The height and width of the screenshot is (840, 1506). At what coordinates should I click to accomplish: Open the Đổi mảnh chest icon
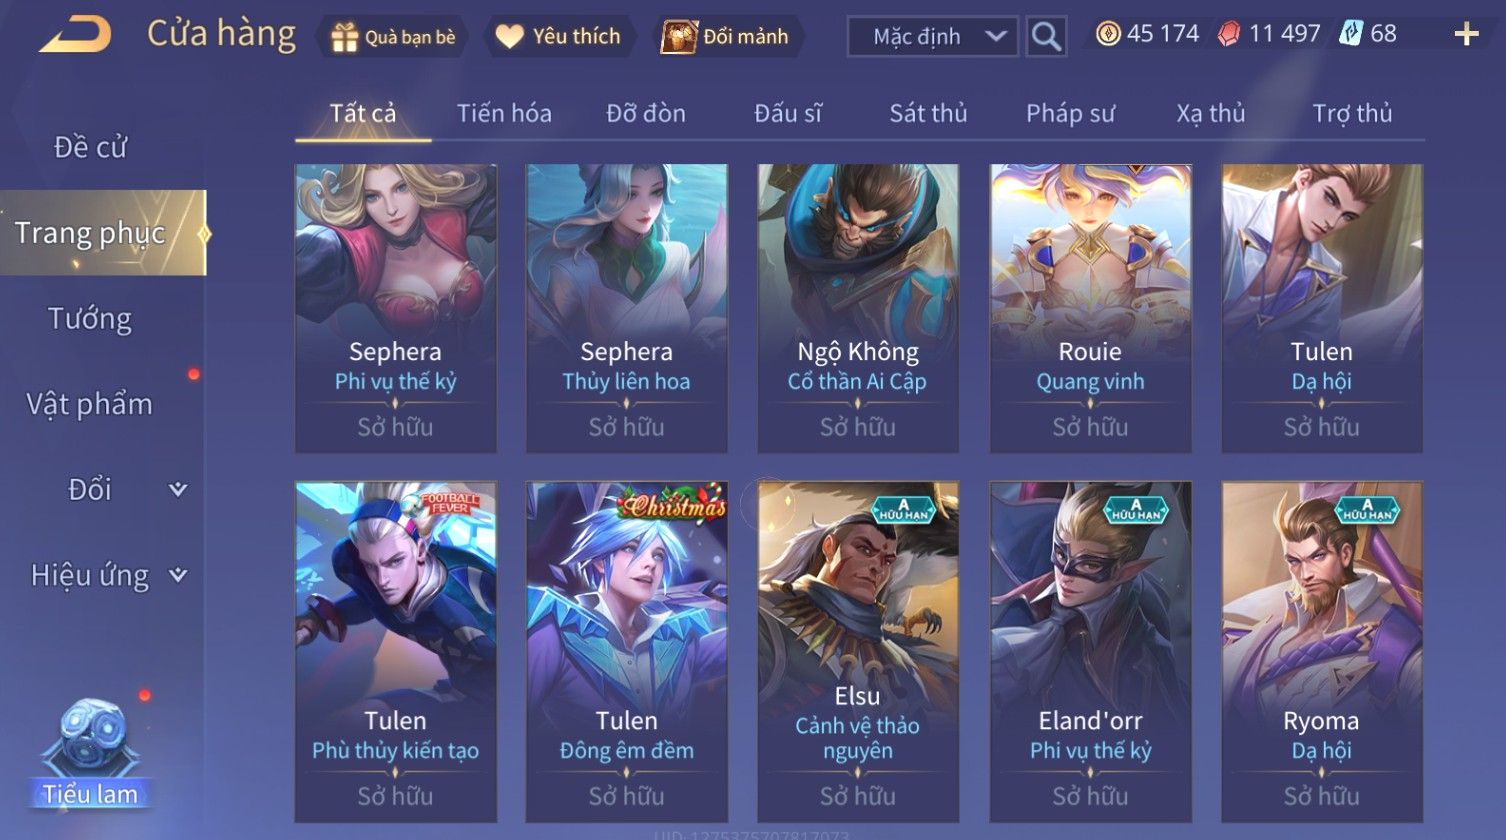(x=678, y=37)
